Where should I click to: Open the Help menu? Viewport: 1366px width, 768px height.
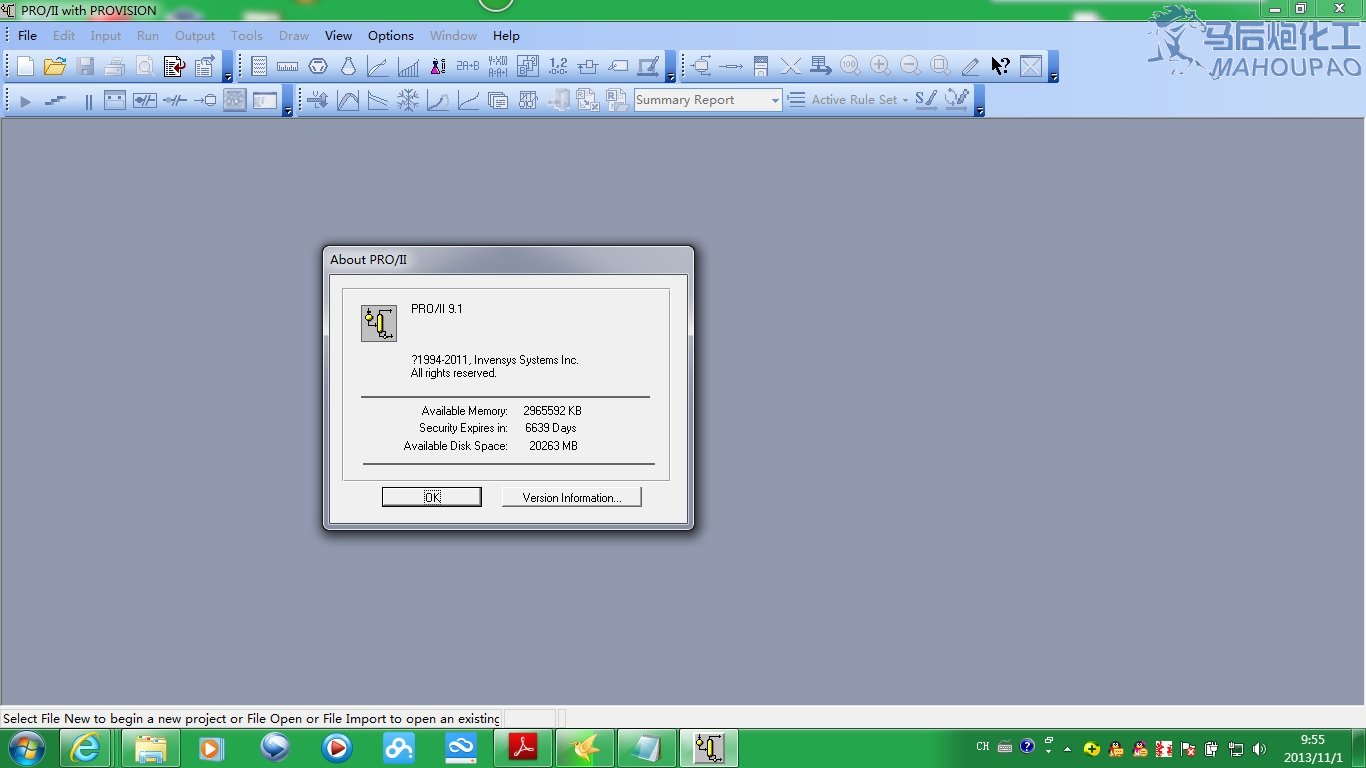coord(506,36)
